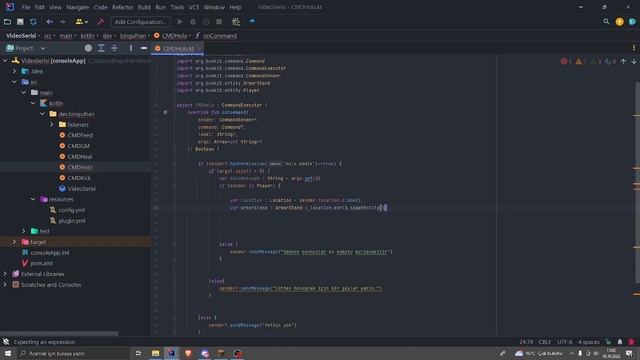The width and height of the screenshot is (640, 360).
Task: Click the Debug bug icon
Action: pyautogui.click(x=193, y=22)
